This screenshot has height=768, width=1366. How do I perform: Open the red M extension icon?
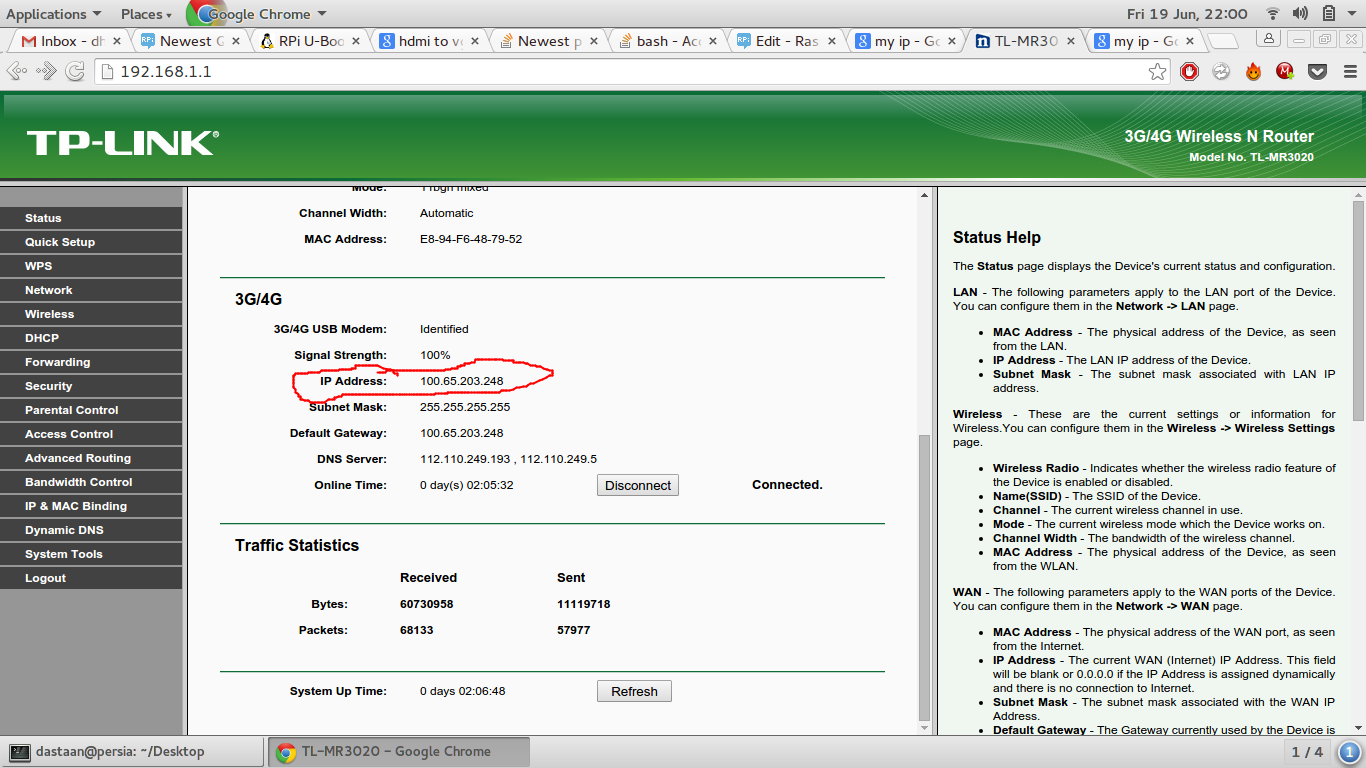1285,71
